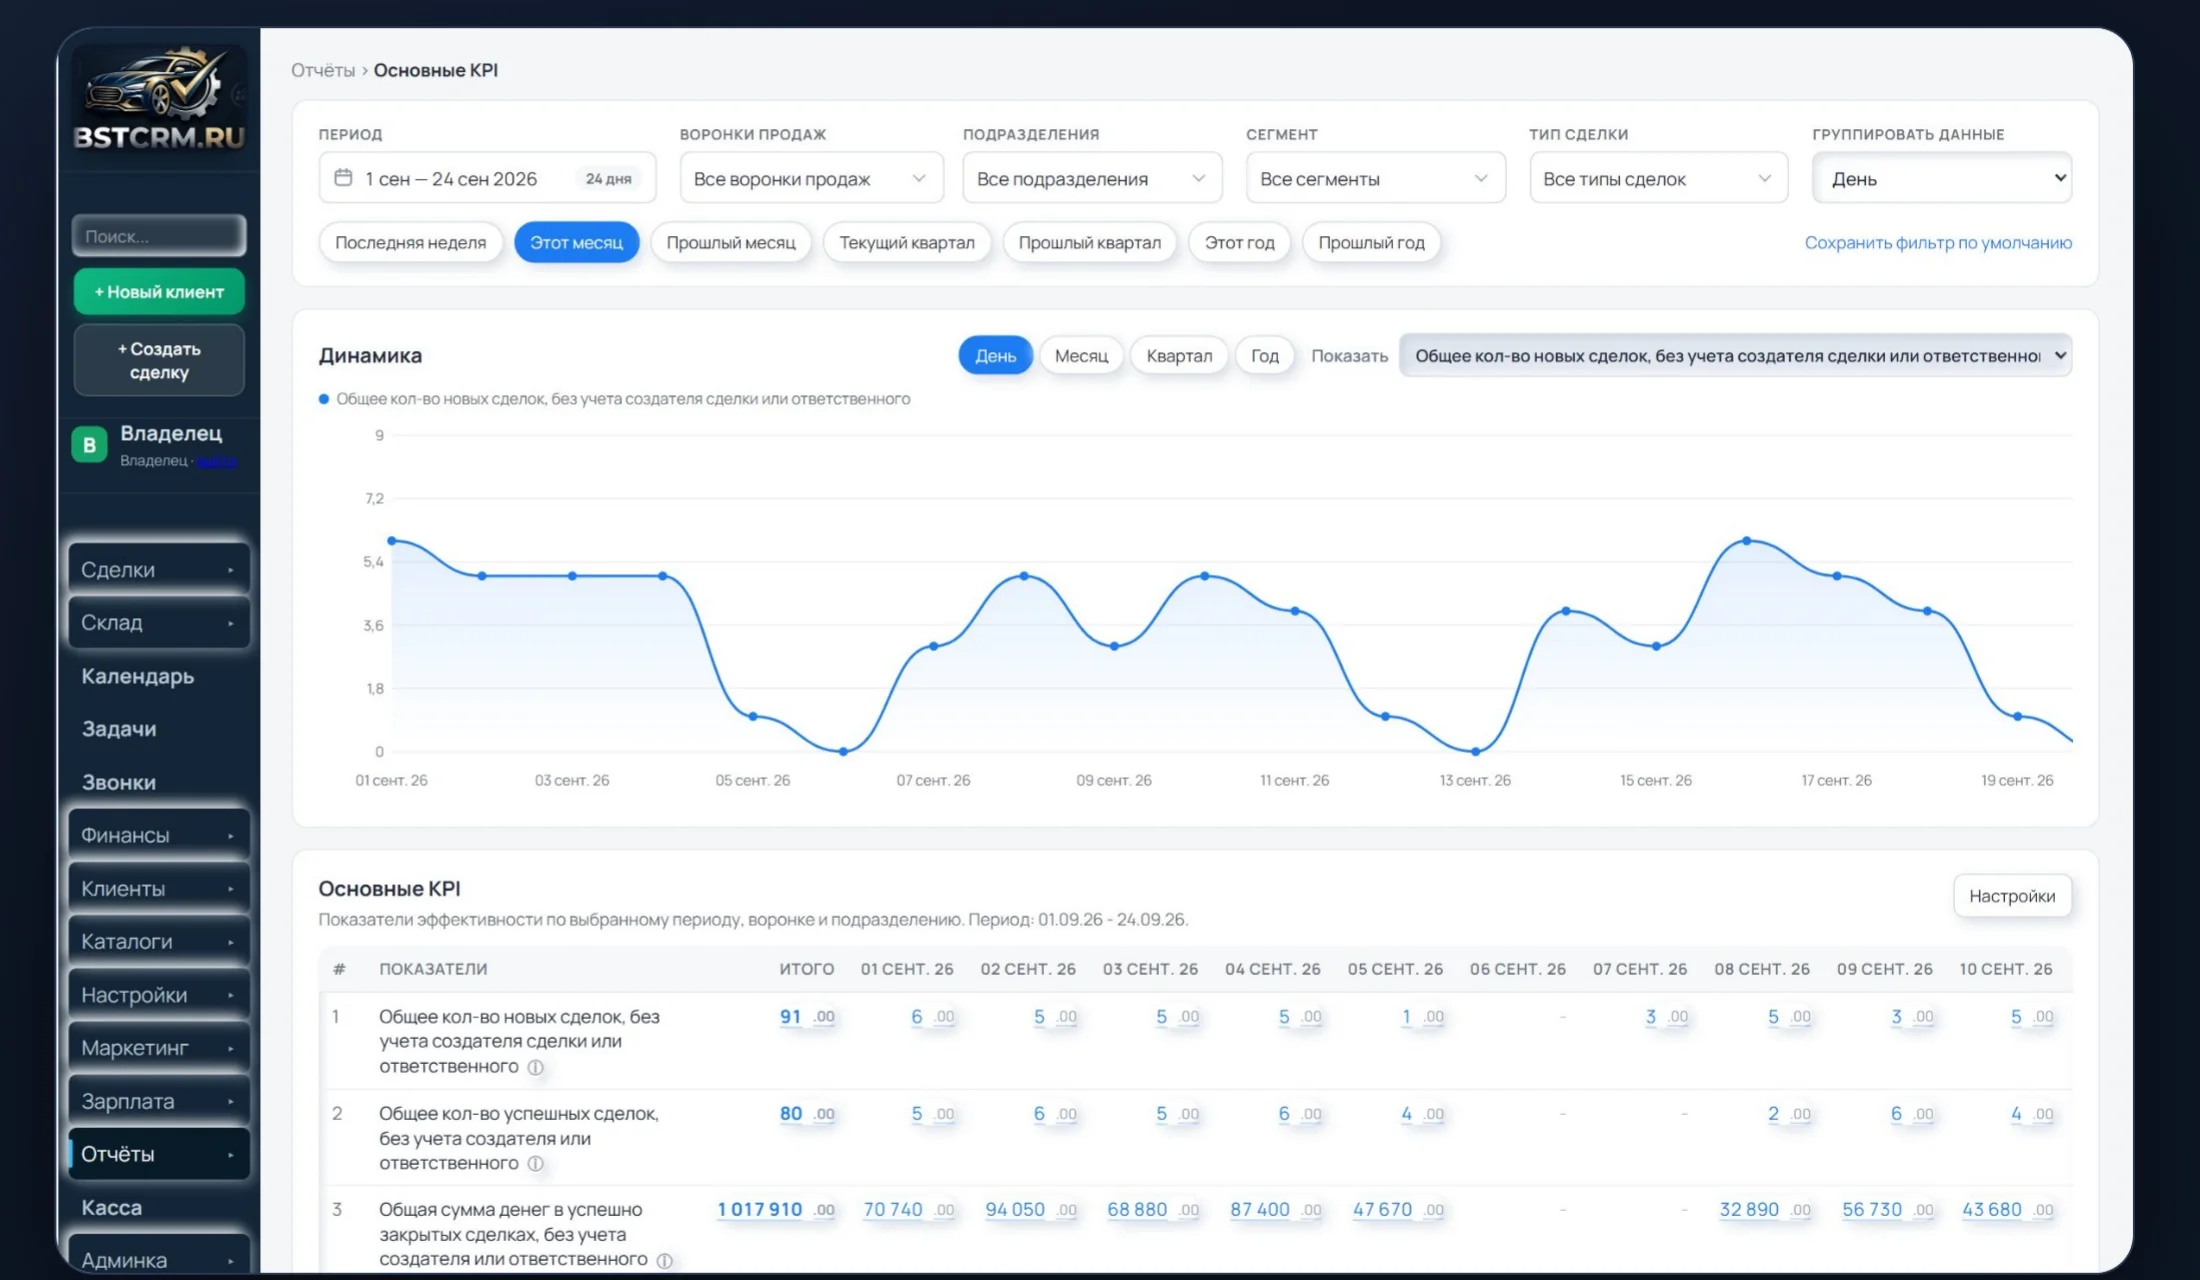The image size is (2200, 1280).
Task: Open Звонки in the sidebar
Action: pos(119,782)
